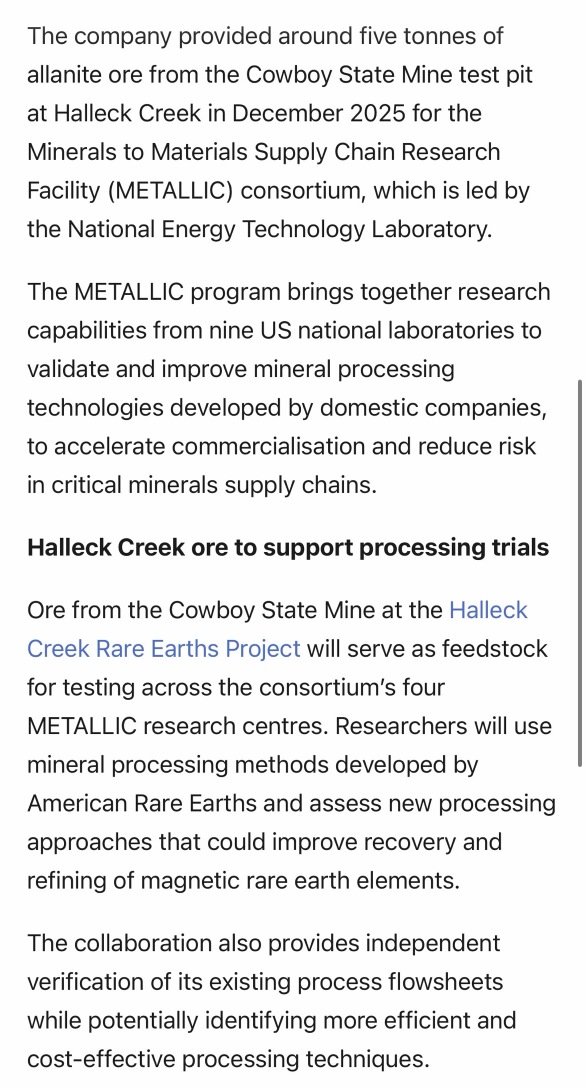Click the text "will serve as feedstock" after the link

pos(427,649)
